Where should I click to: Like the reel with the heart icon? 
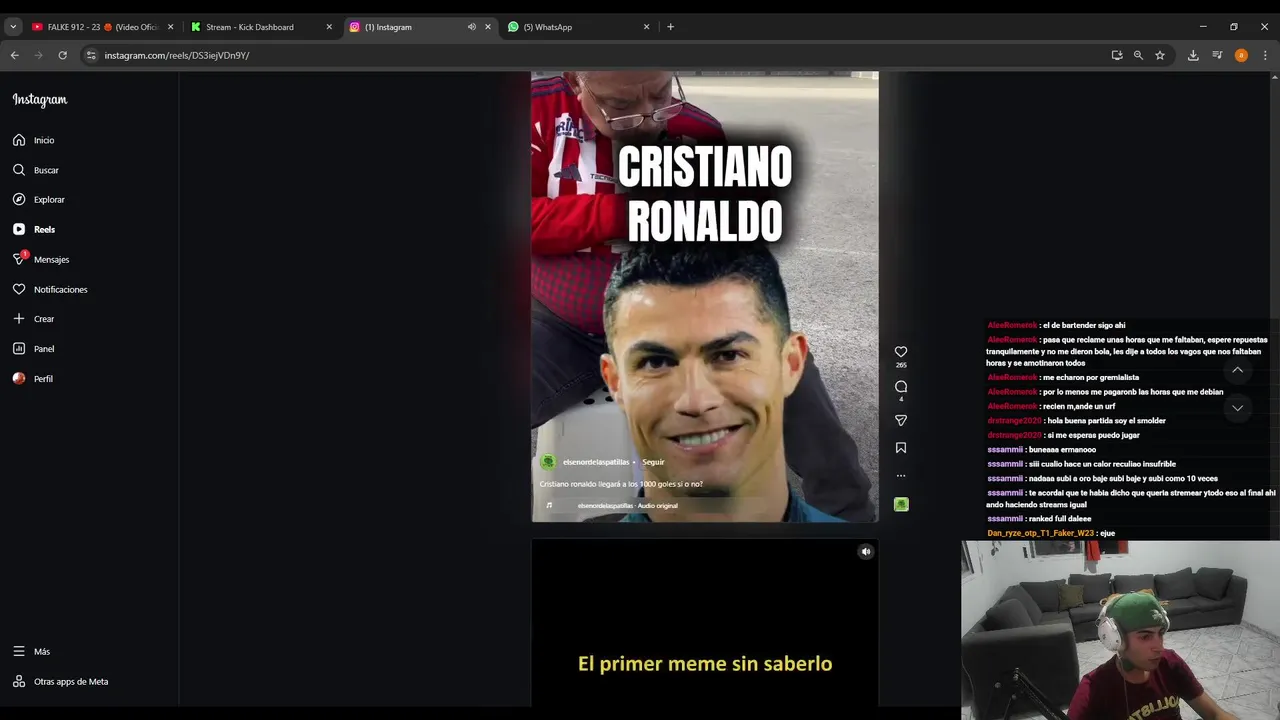[x=900, y=352]
